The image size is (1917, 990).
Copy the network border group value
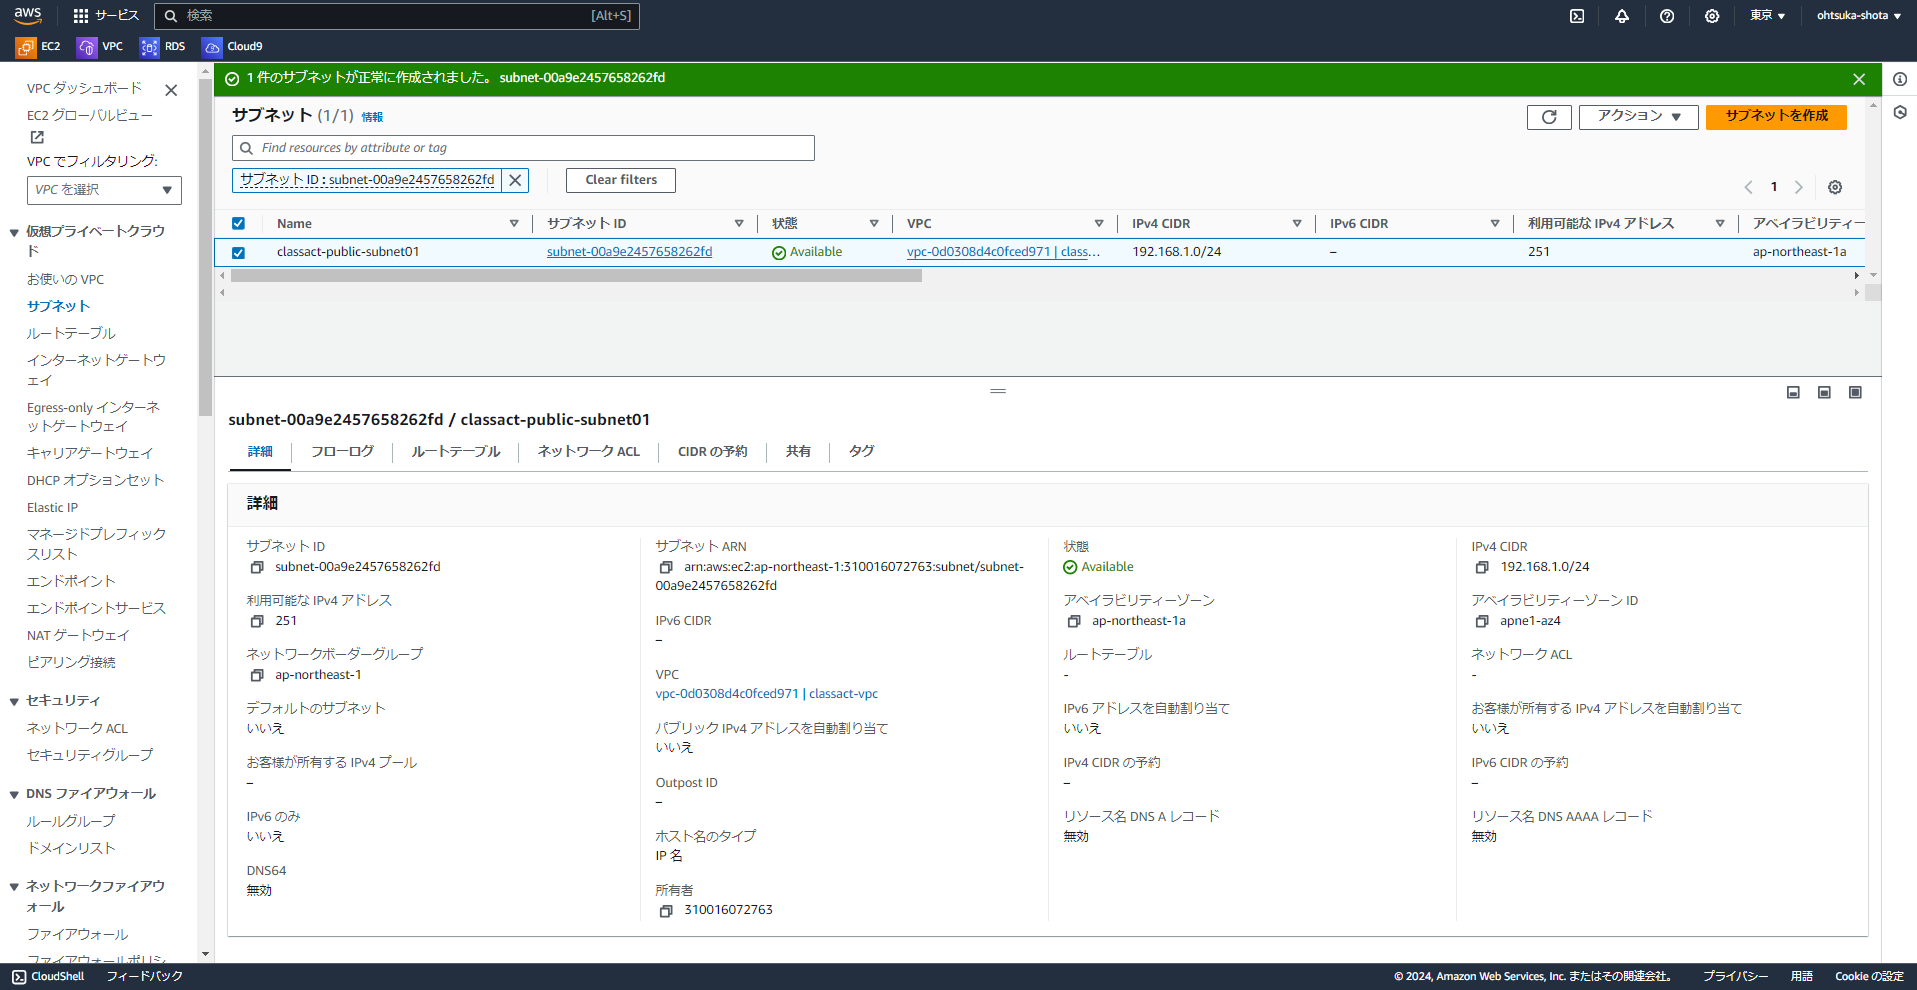[257, 675]
